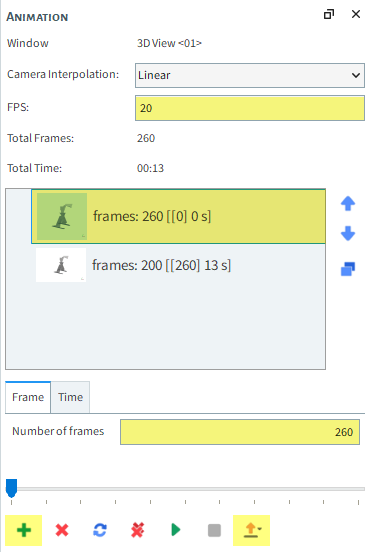Add a new keyframe with green plus

[24, 530]
